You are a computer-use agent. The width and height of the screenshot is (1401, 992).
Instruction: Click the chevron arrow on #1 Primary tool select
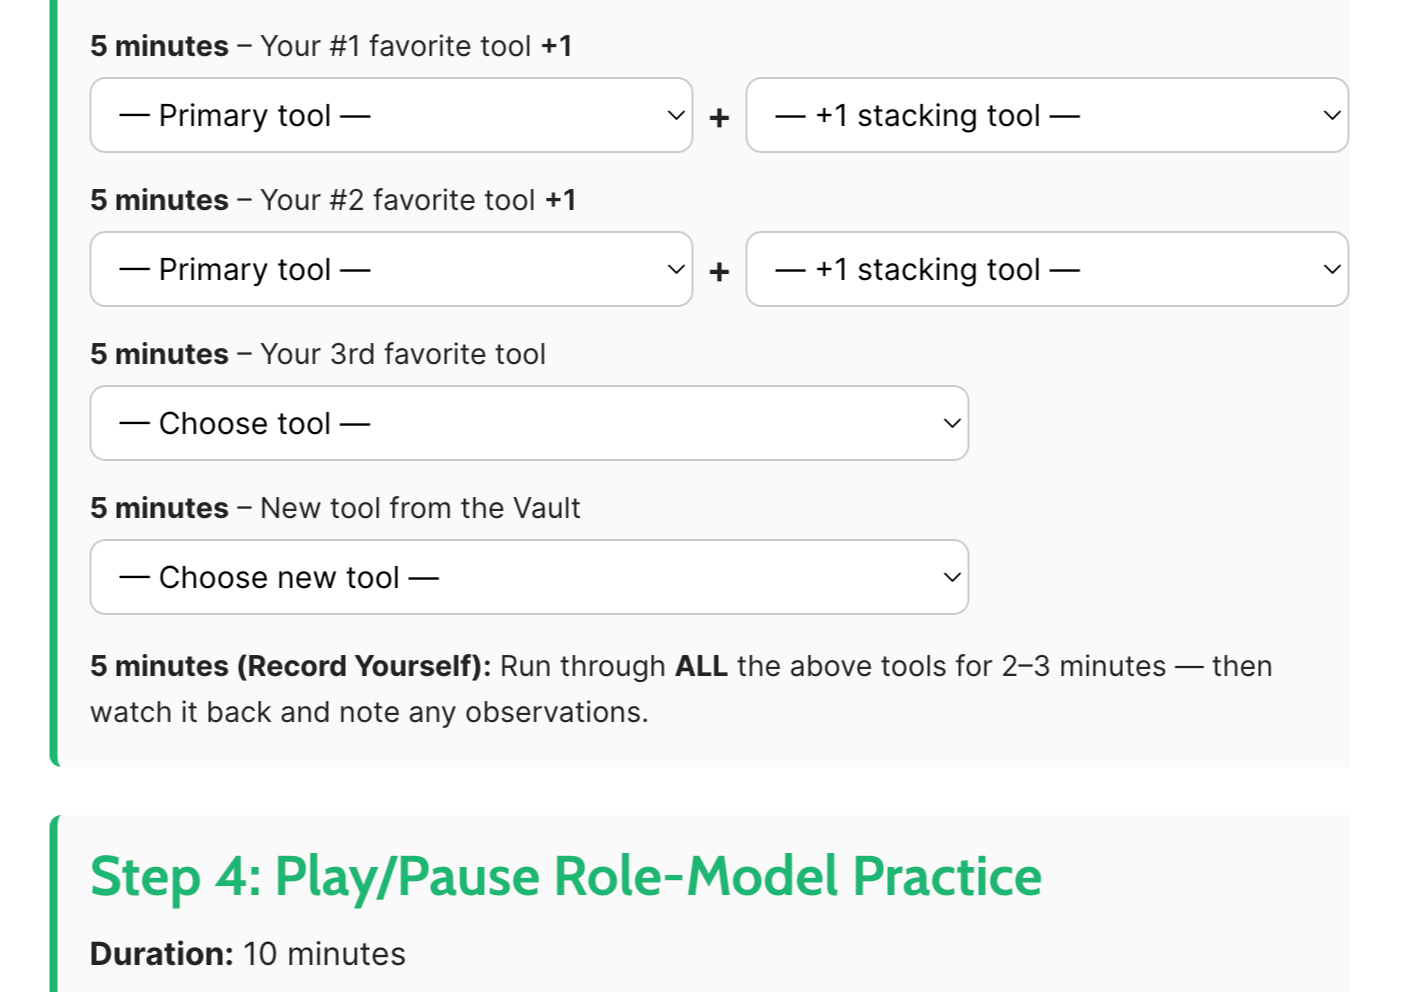(x=676, y=115)
